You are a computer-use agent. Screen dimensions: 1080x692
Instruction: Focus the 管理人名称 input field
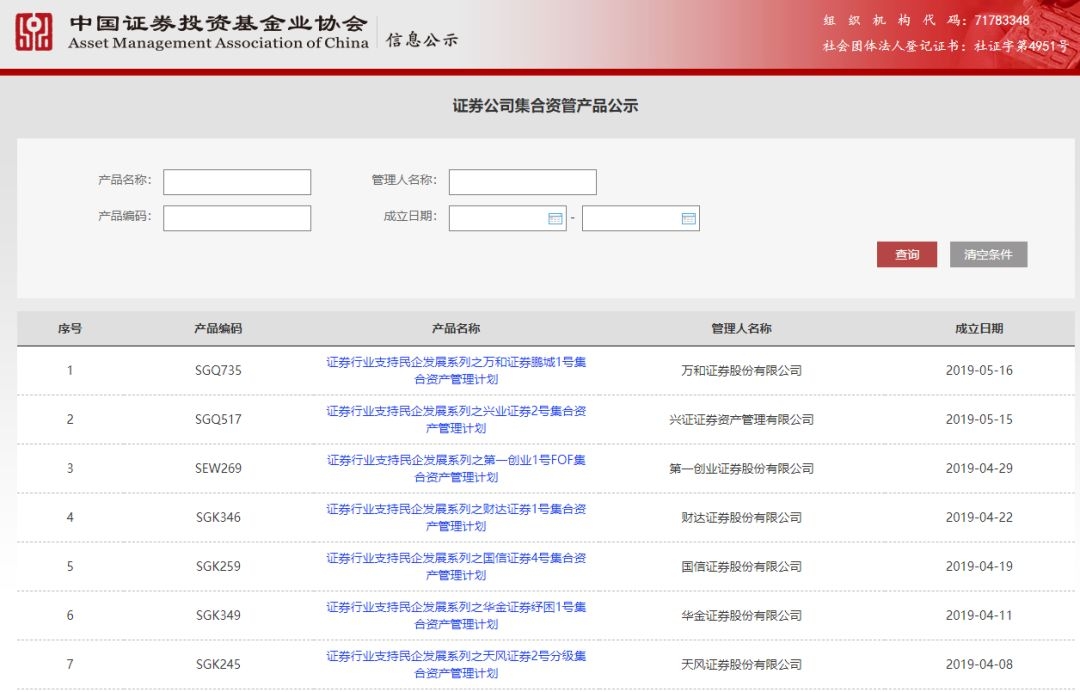pyautogui.click(x=522, y=182)
